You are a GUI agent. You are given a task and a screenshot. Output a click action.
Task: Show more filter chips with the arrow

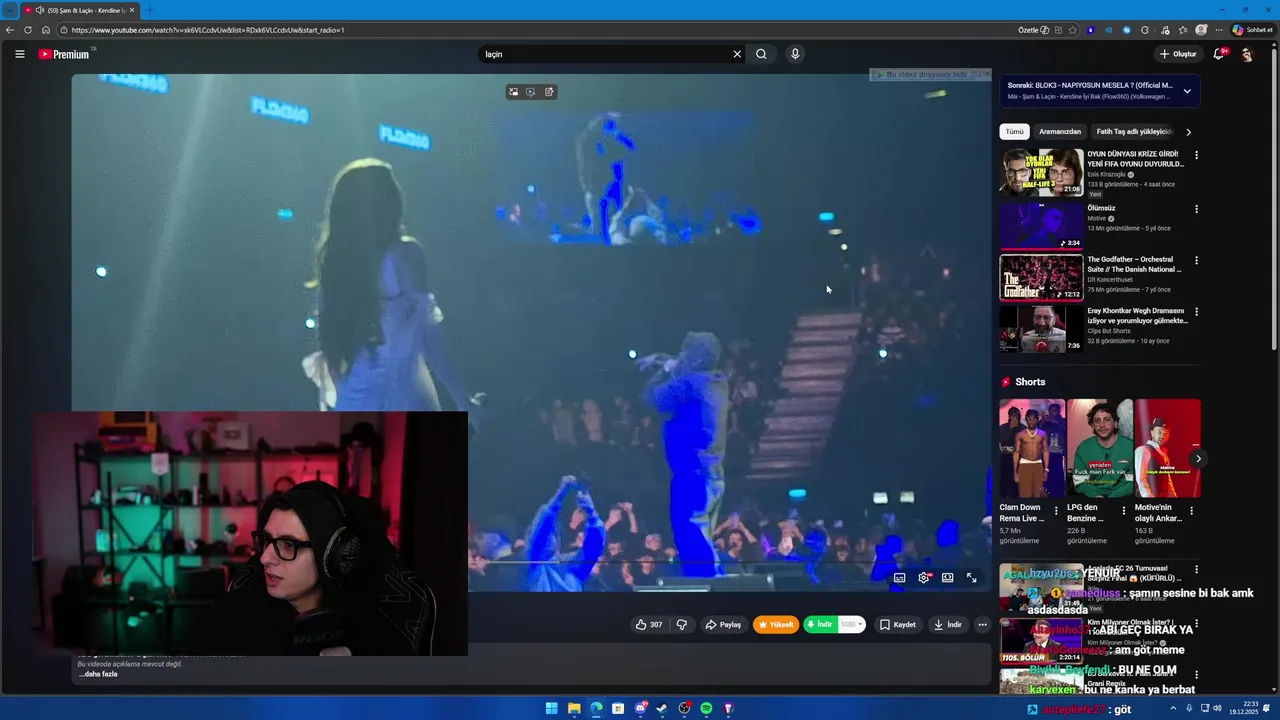click(1188, 132)
